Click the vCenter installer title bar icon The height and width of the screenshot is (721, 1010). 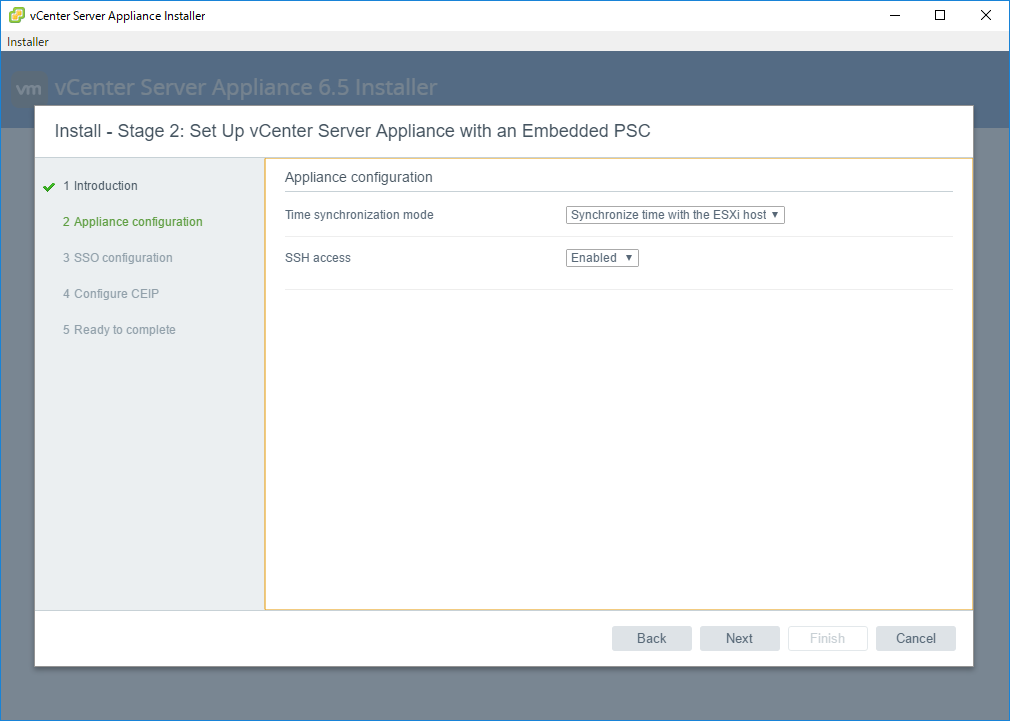click(17, 15)
